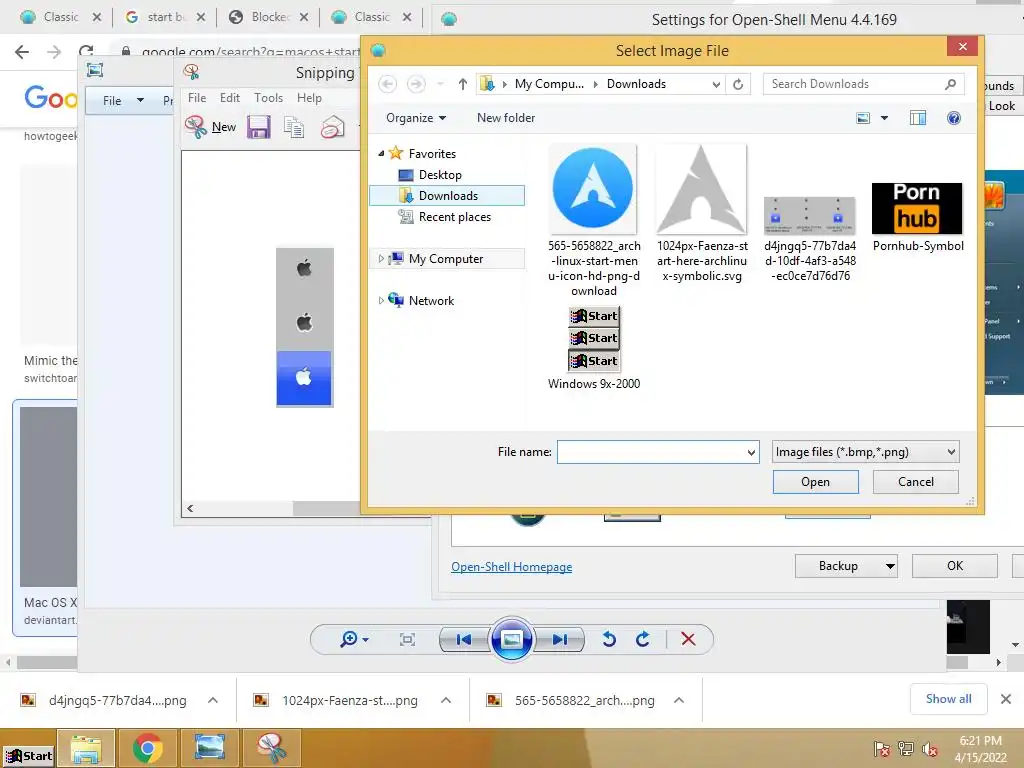Go up one folder level arrow
Screen dimensions: 1024x768
tap(462, 84)
